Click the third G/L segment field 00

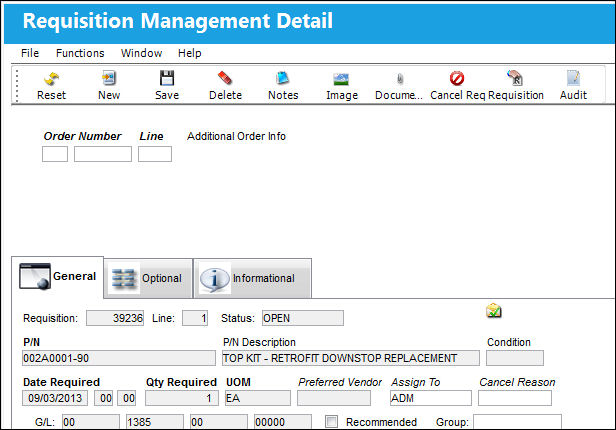(219, 422)
